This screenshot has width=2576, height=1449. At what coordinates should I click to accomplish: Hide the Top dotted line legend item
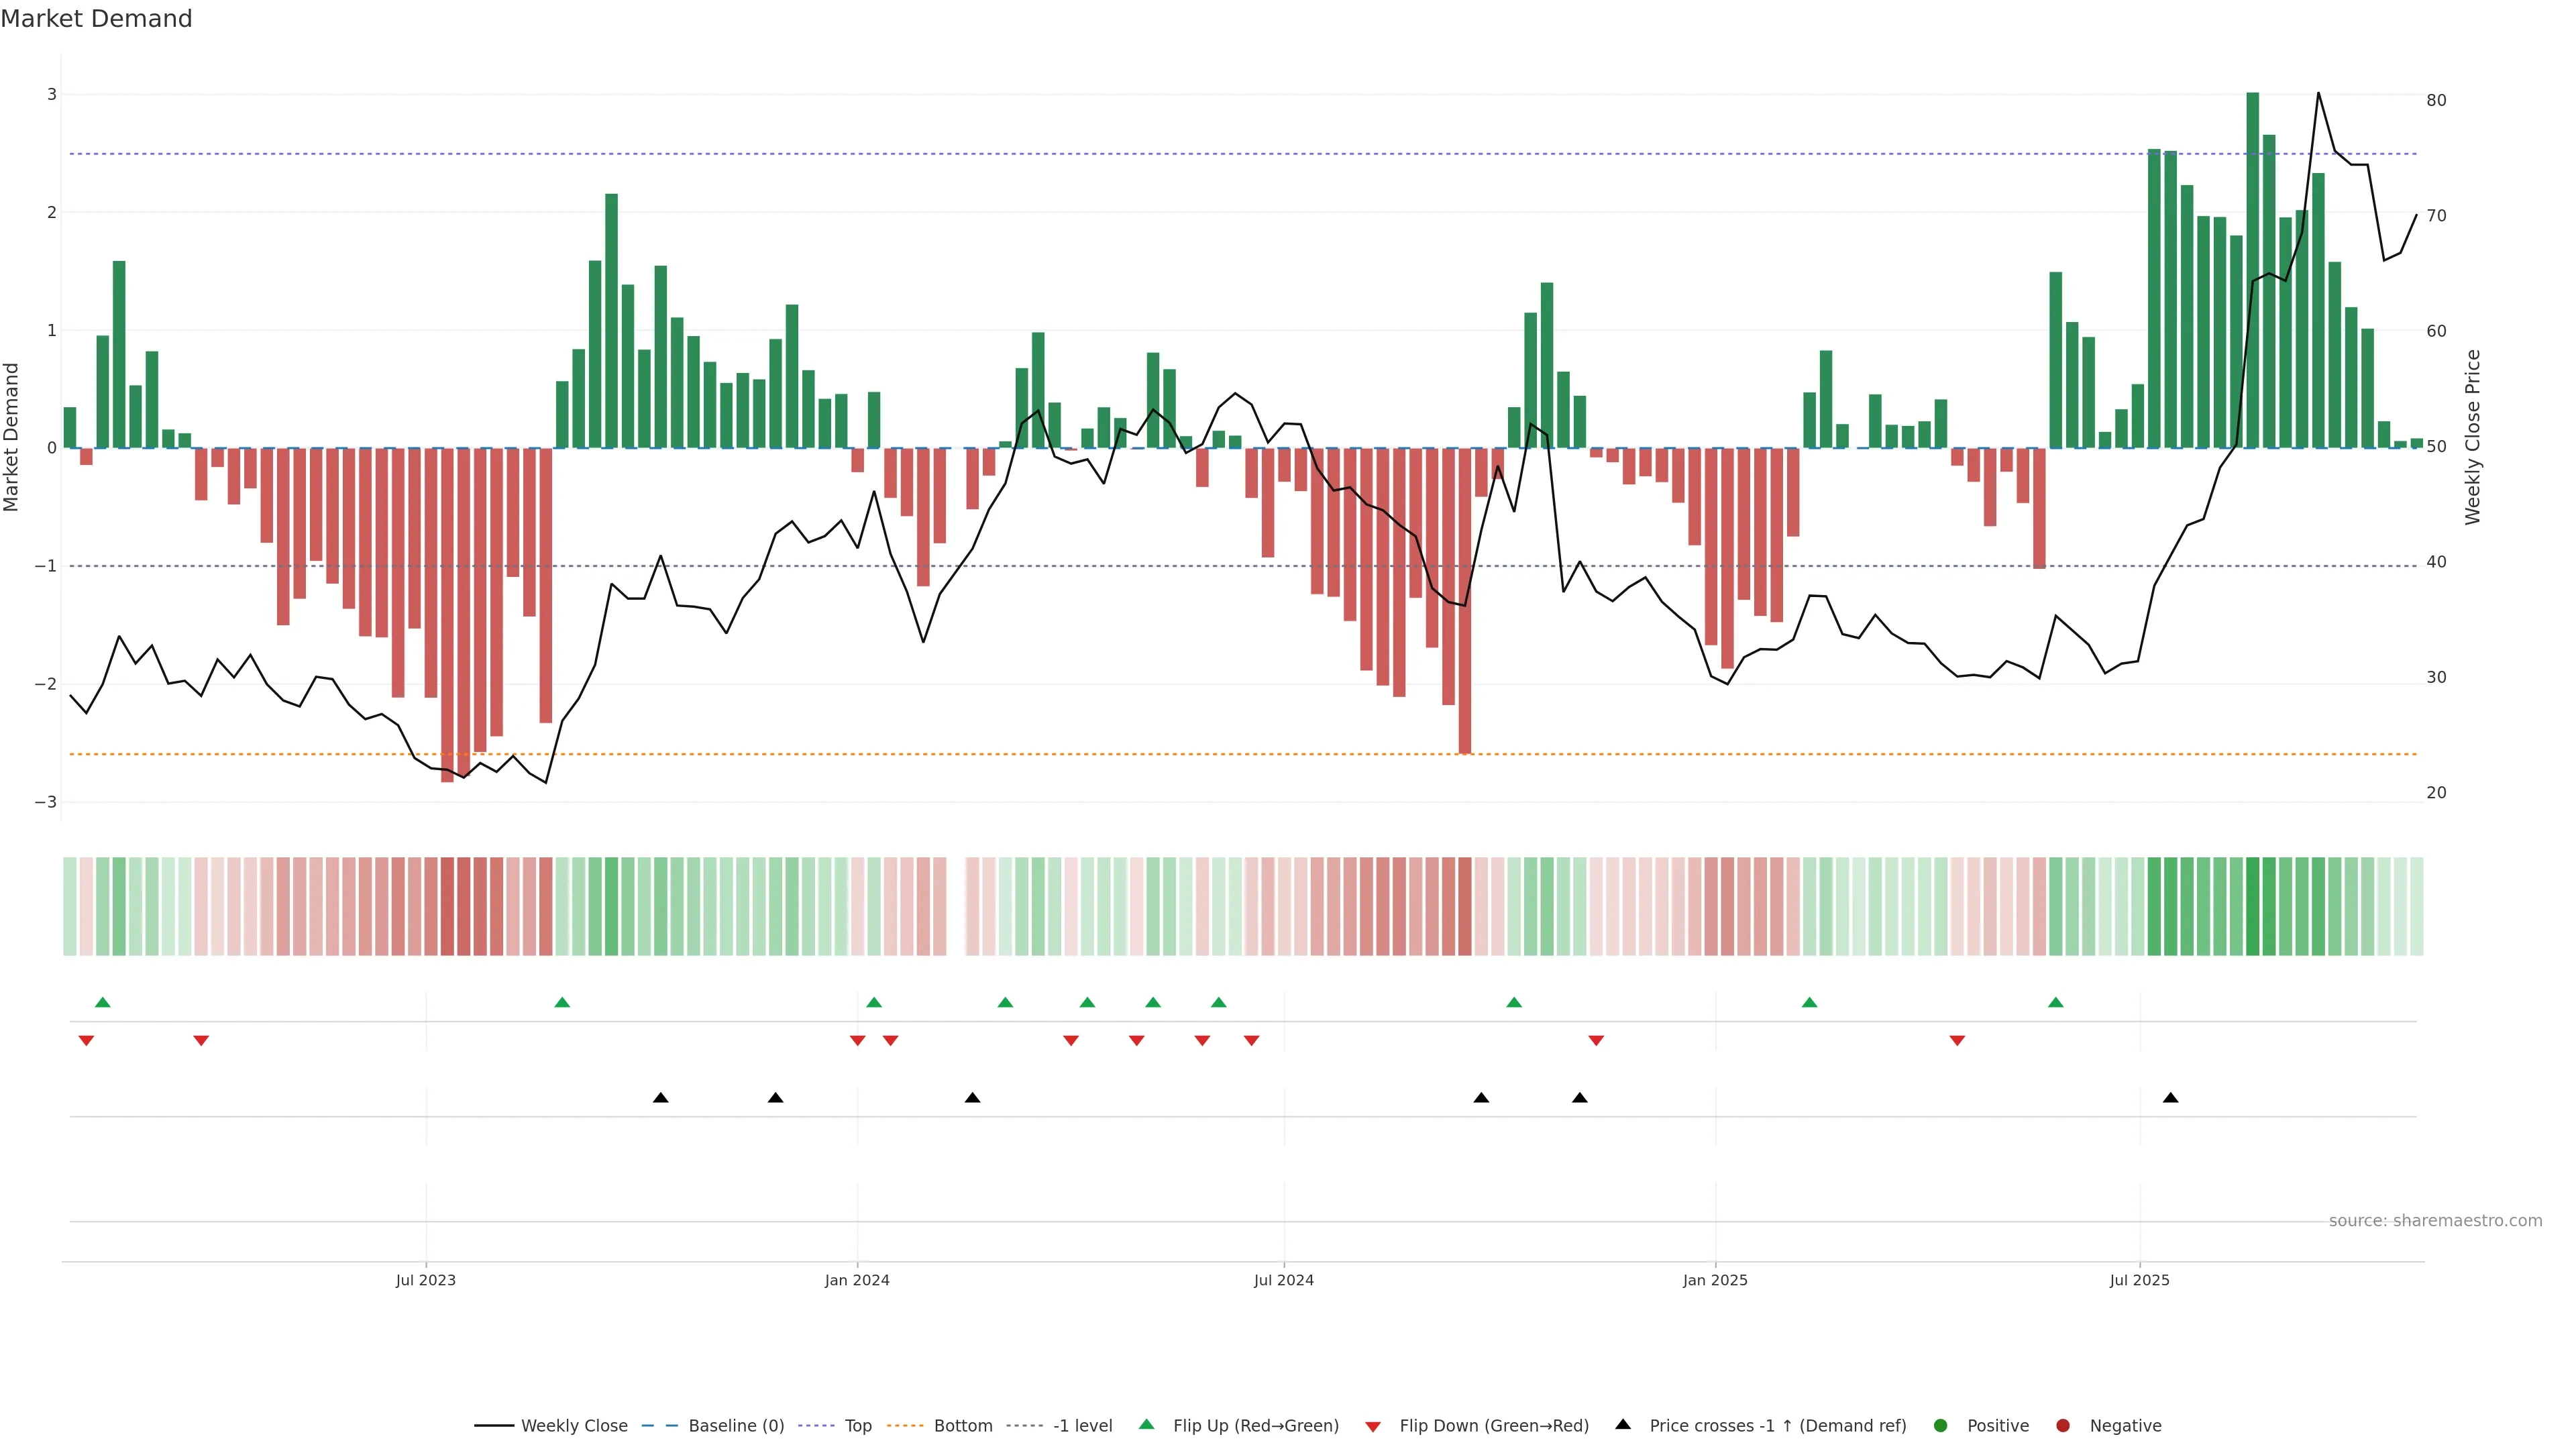(x=857, y=1426)
